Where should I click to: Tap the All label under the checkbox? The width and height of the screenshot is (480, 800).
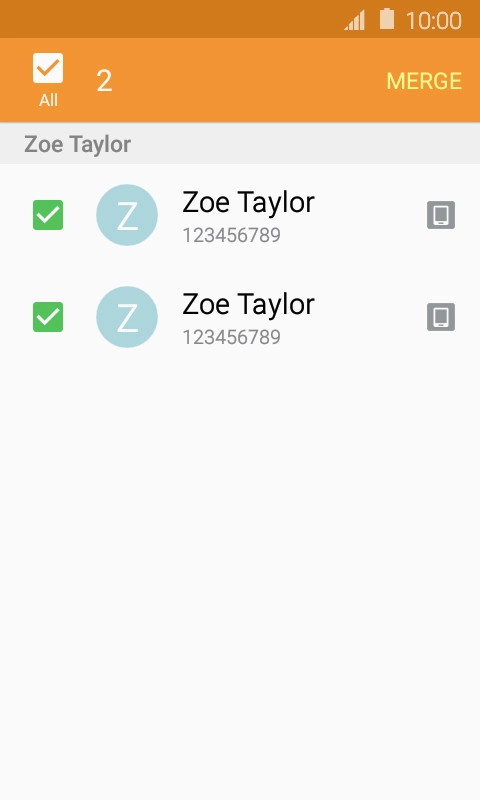pyautogui.click(x=48, y=100)
